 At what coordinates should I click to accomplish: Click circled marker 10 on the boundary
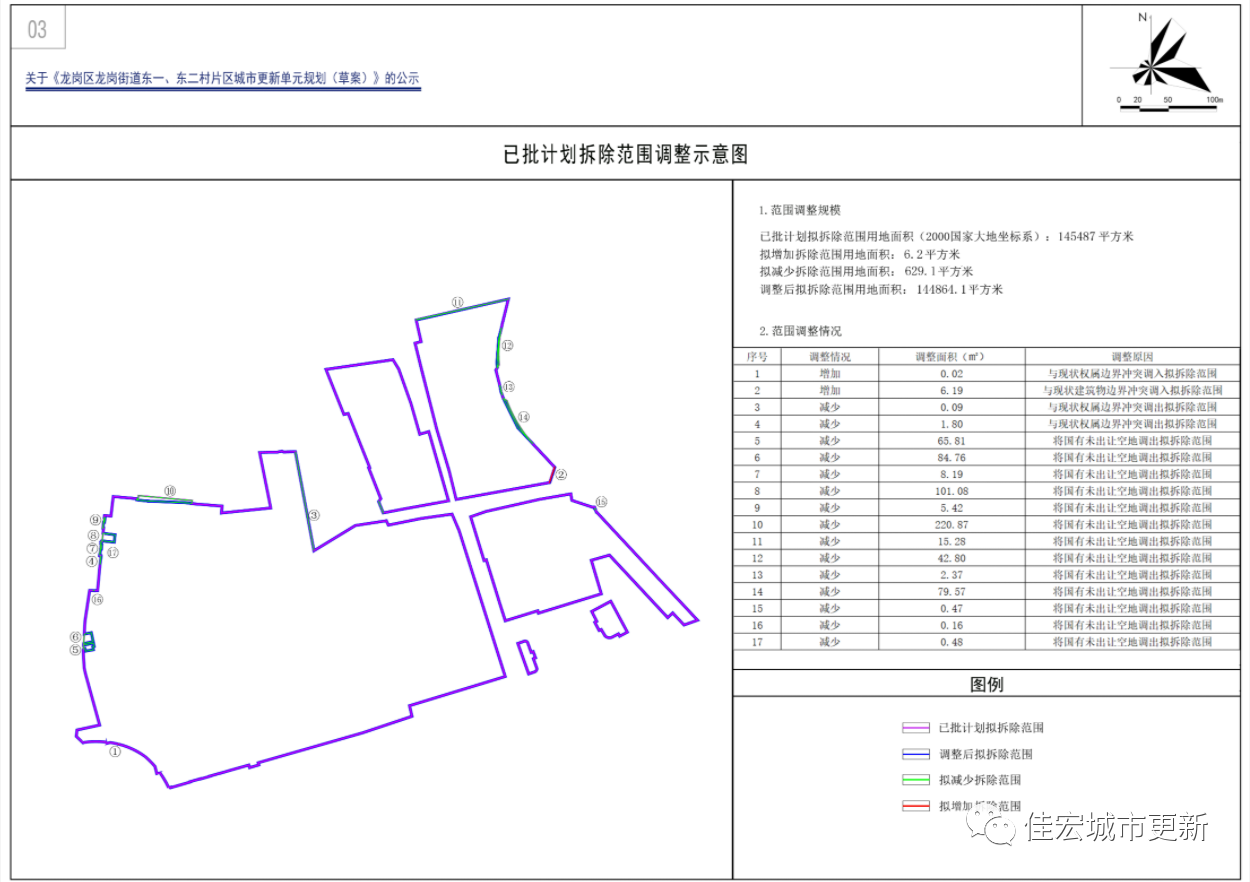click(x=170, y=491)
